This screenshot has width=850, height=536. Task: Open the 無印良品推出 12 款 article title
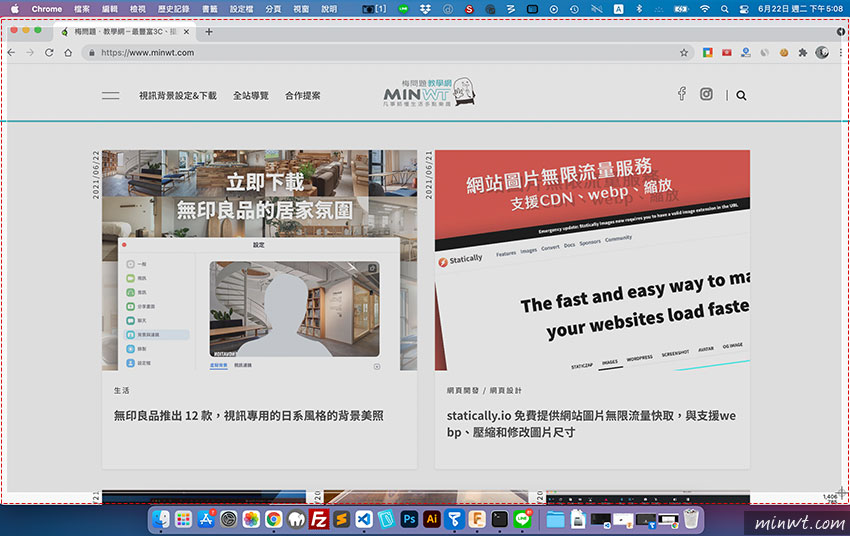coord(248,416)
